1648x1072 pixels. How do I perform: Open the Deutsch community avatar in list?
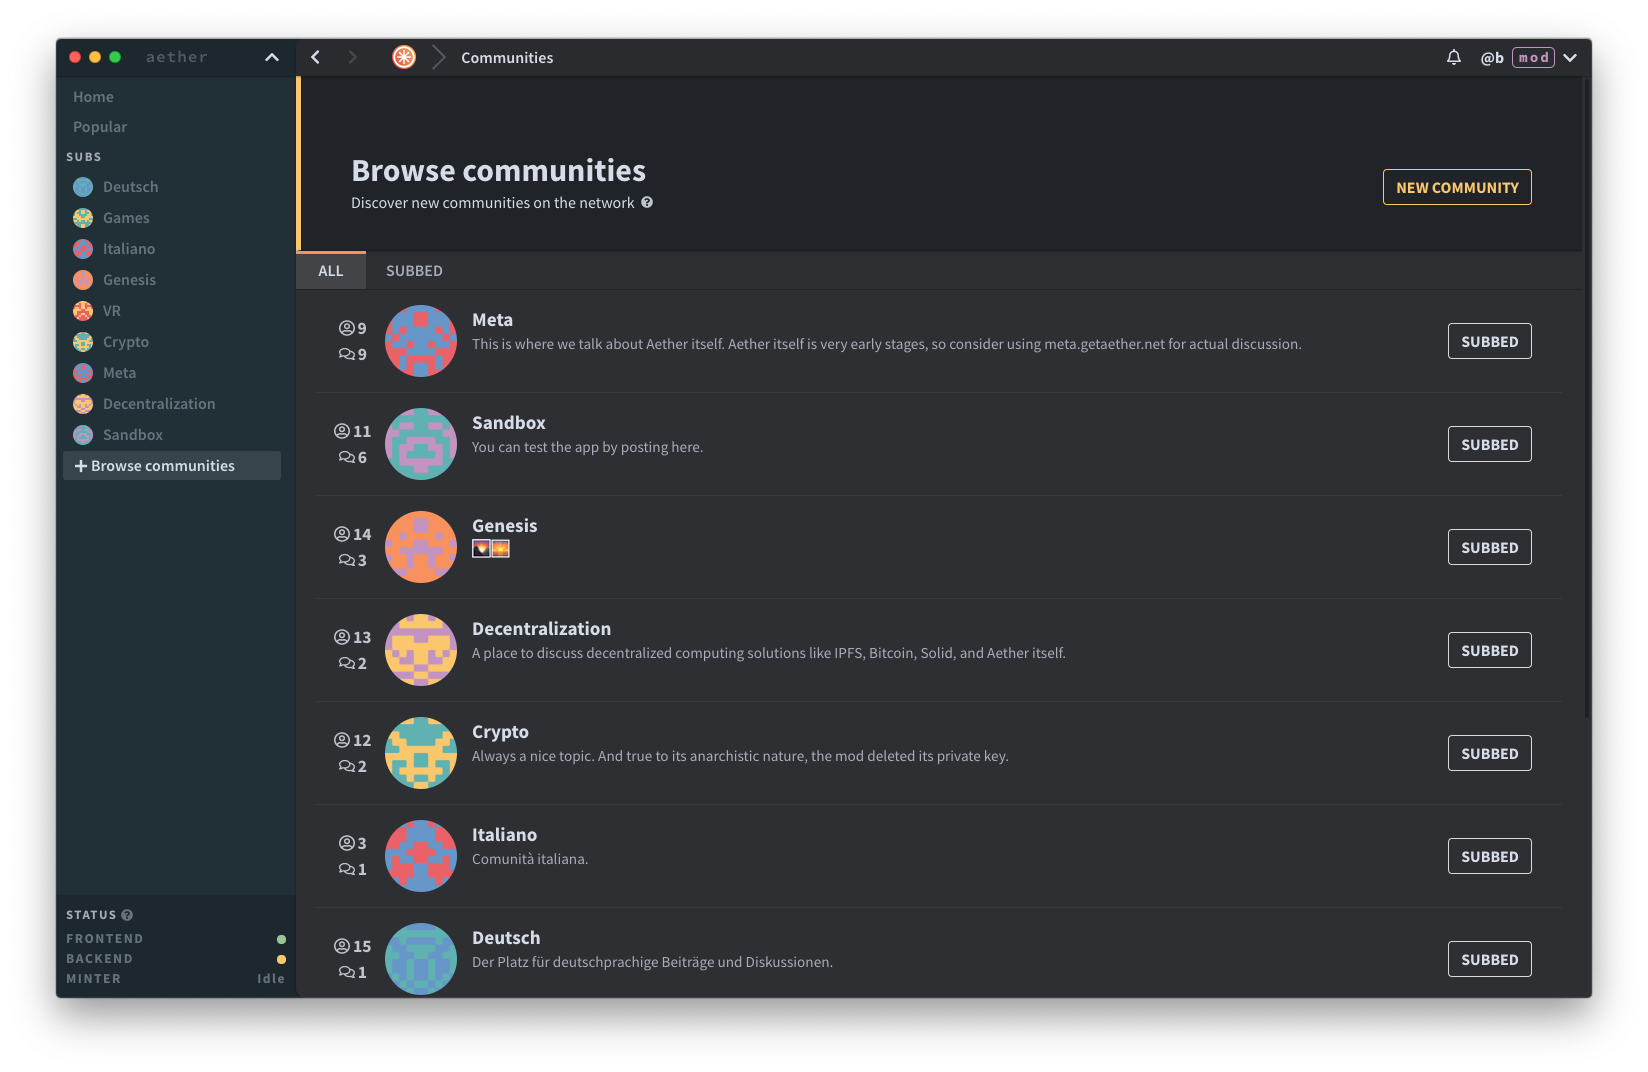coord(421,959)
